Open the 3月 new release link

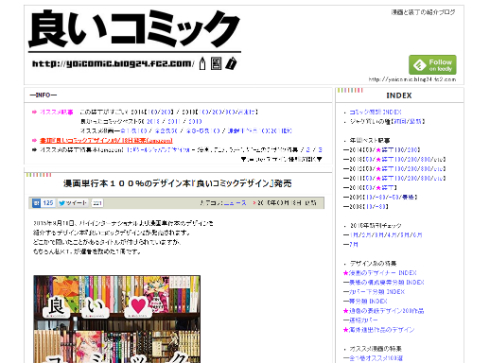[x=379, y=235]
